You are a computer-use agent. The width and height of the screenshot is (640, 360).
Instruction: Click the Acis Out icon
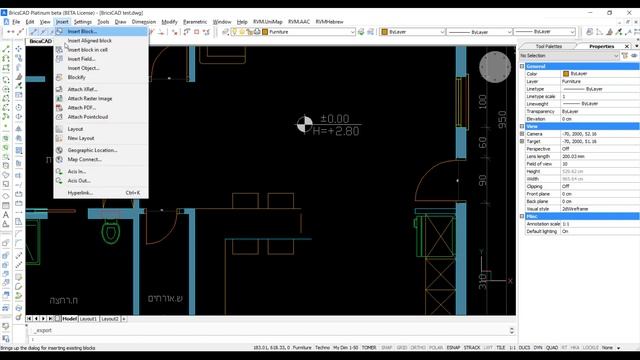coord(59,180)
